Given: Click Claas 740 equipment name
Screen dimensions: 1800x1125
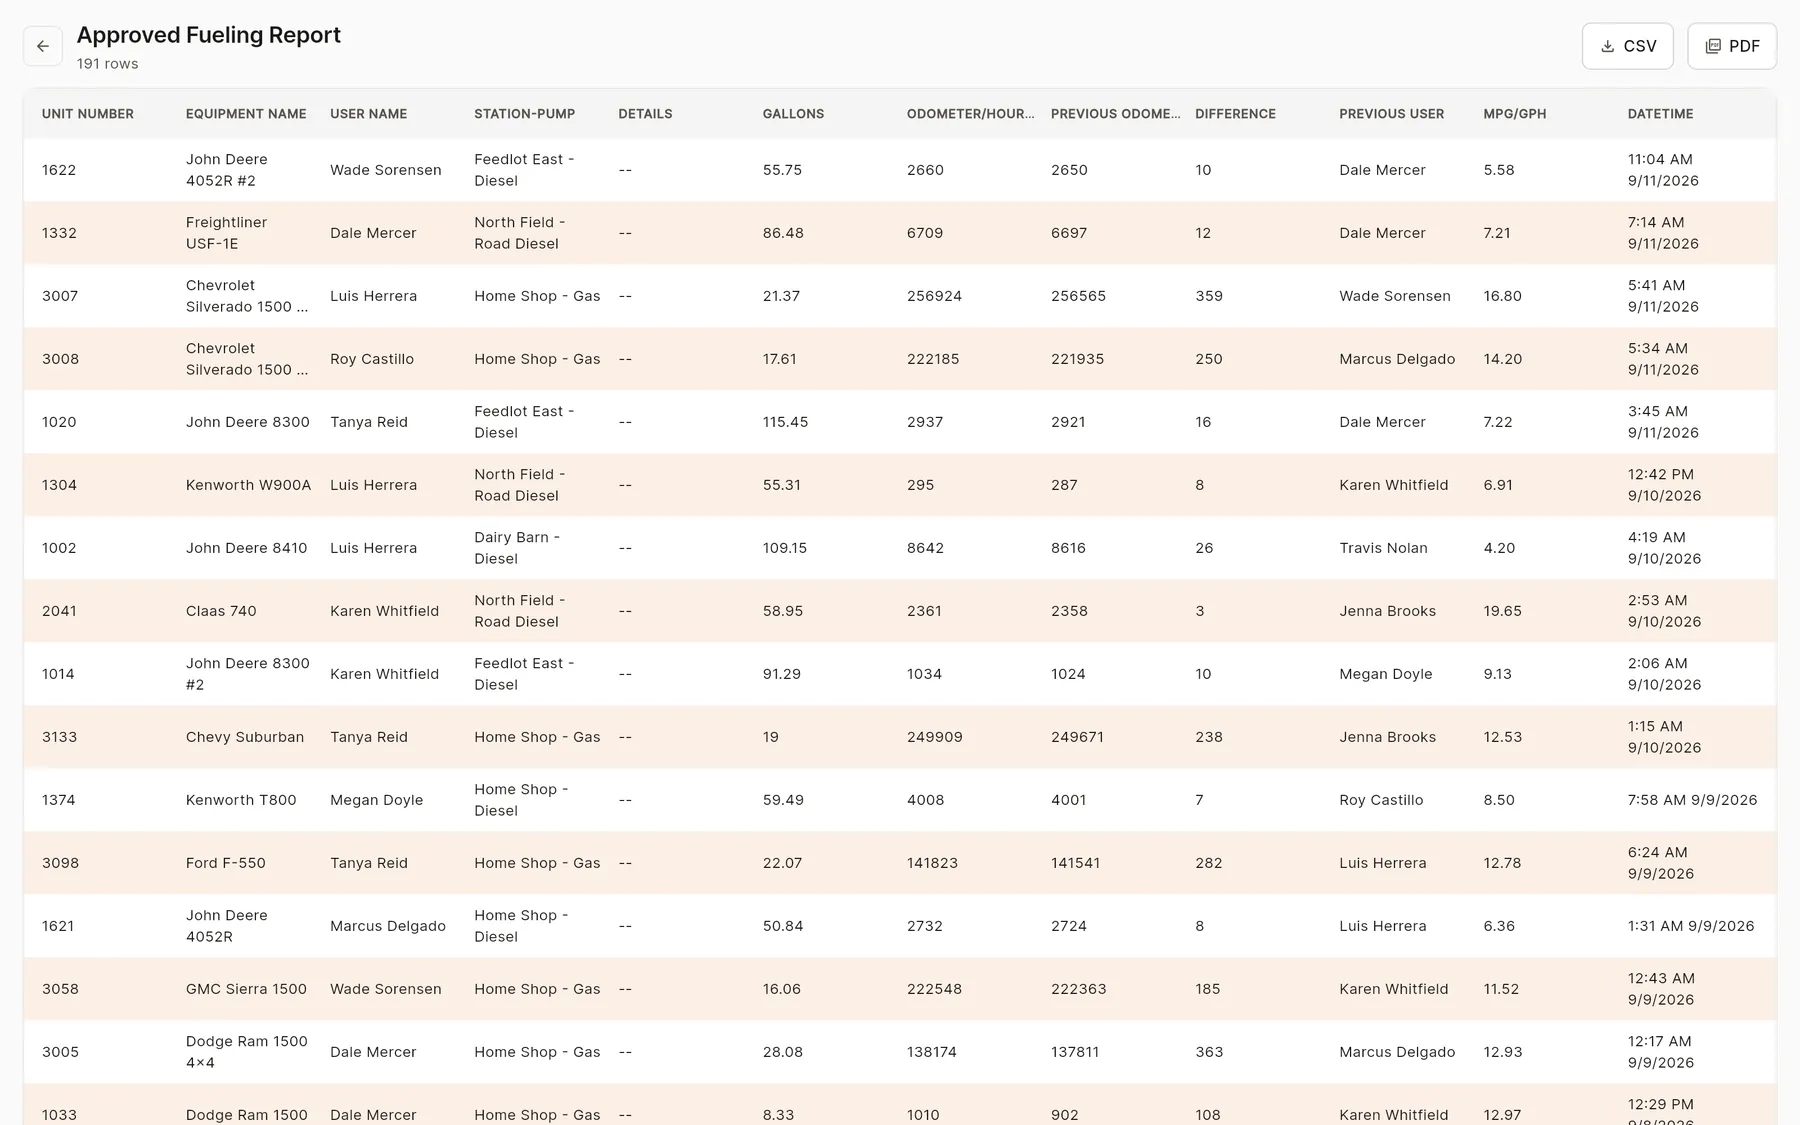Looking at the screenshot, I should pos(221,611).
